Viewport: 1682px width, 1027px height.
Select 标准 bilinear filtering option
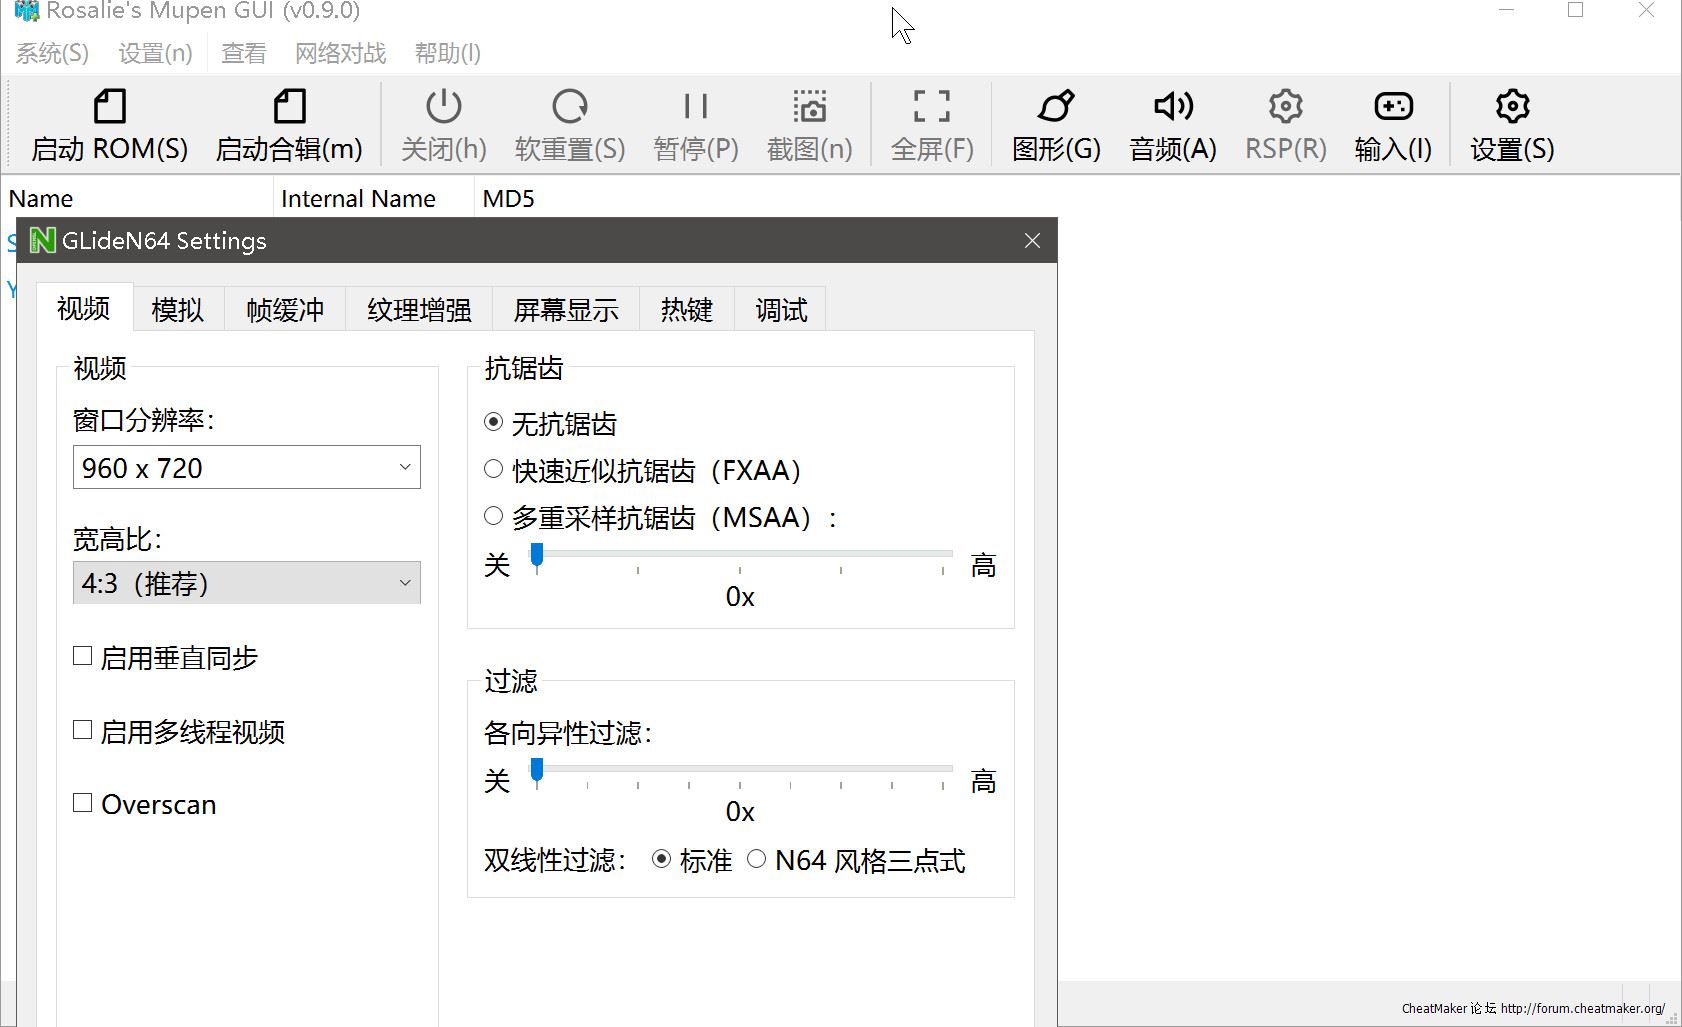(661, 859)
